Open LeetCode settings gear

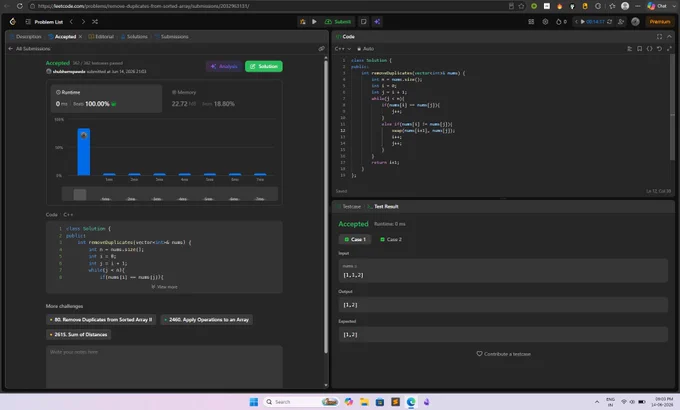tap(545, 22)
